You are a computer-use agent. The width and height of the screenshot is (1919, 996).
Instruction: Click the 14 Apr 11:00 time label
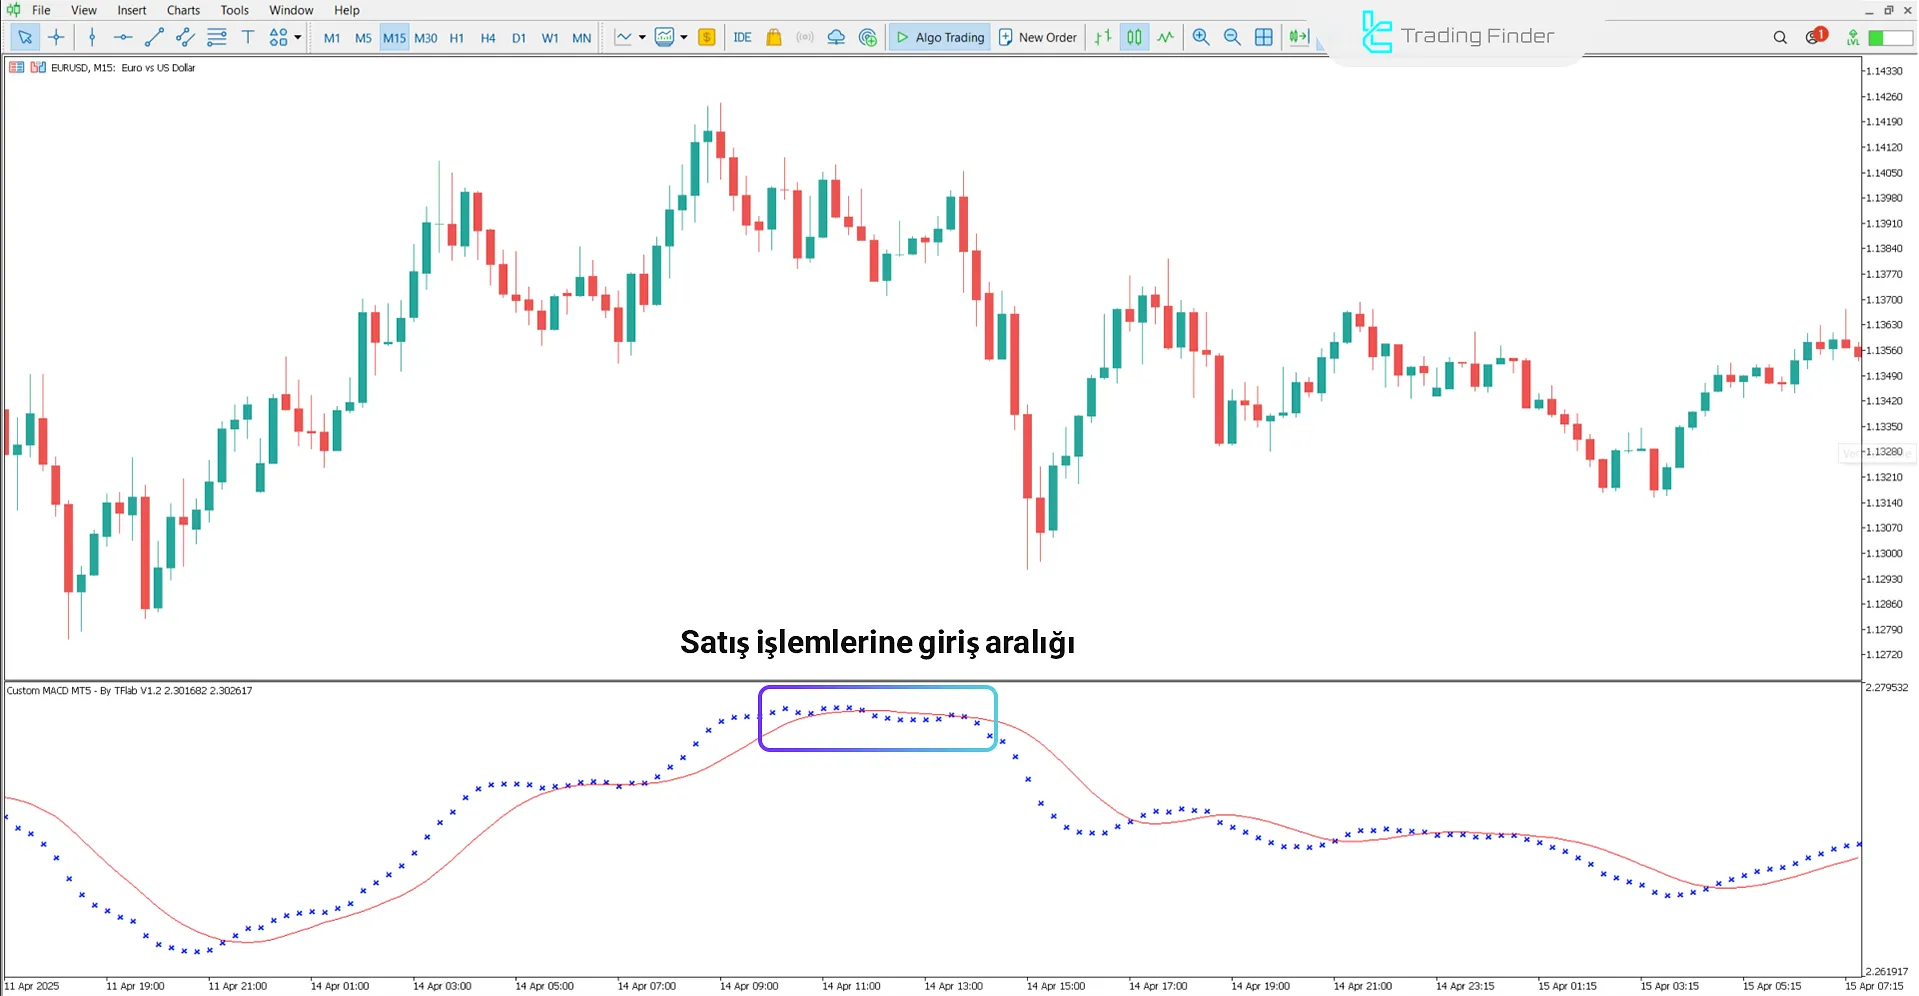(851, 986)
